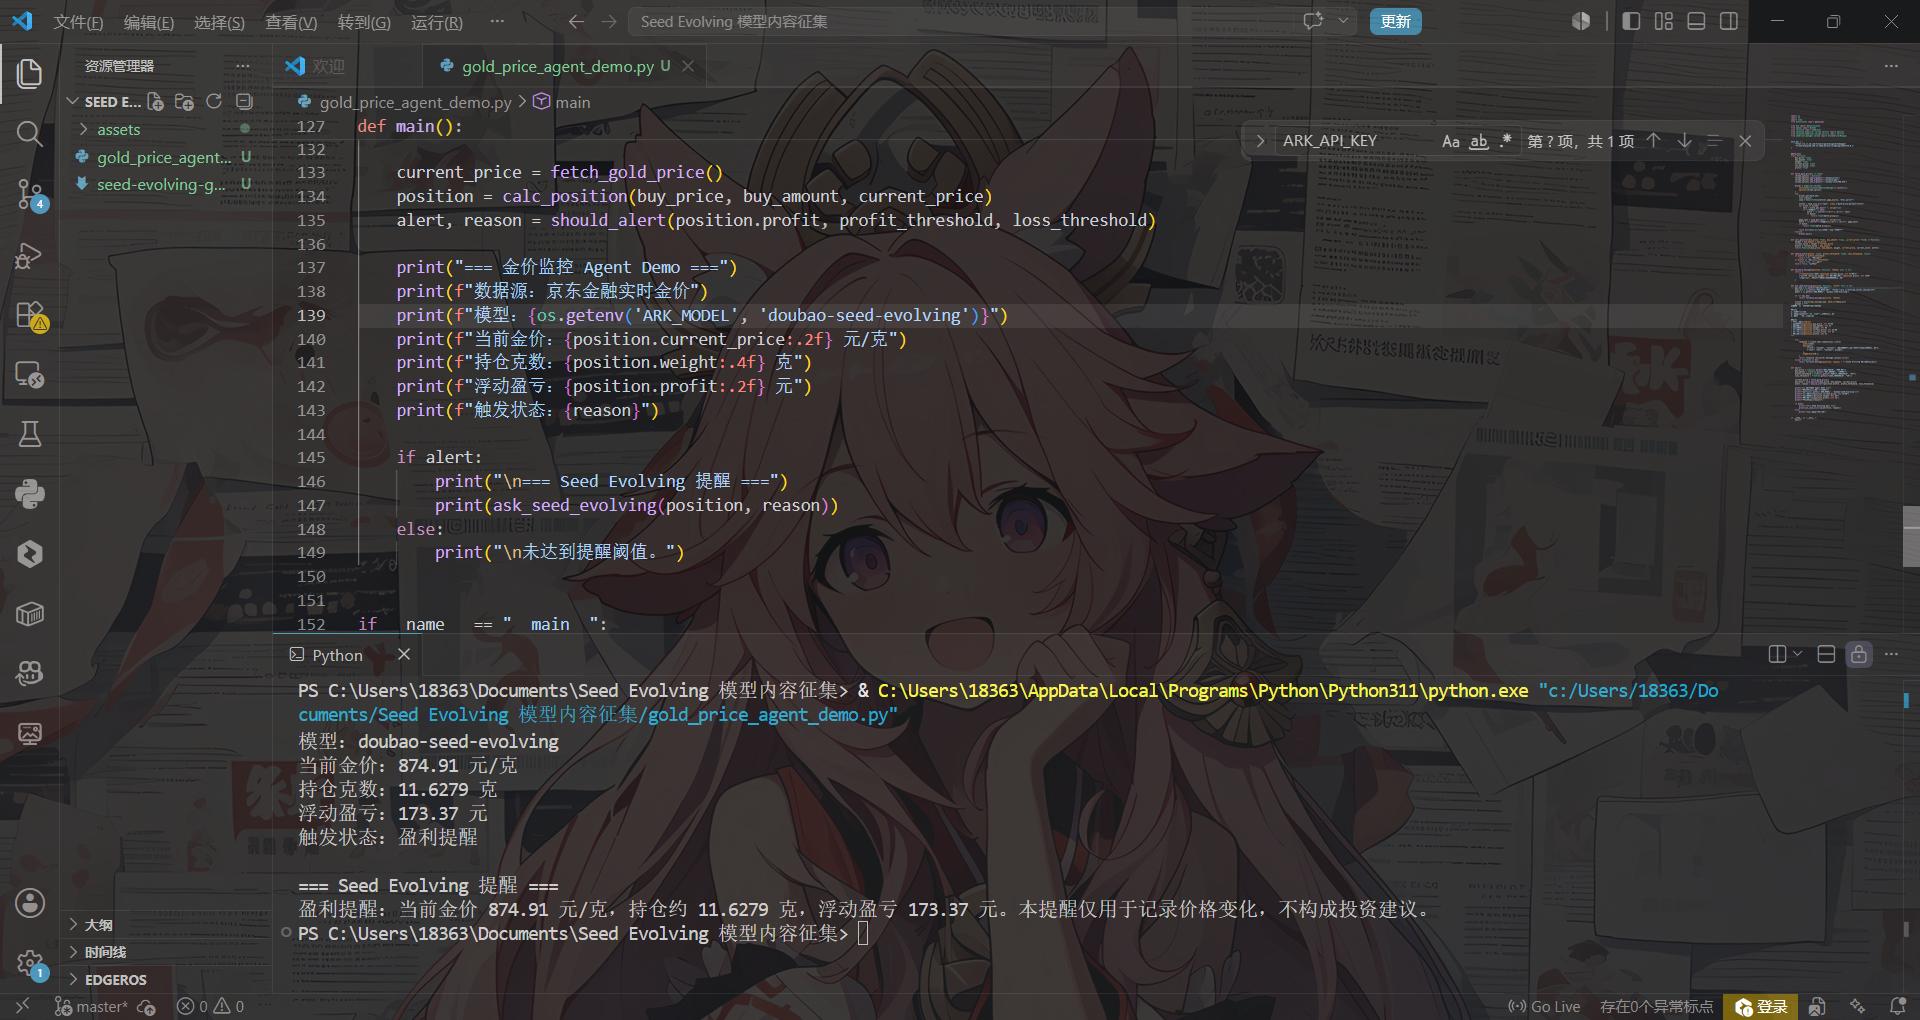Toggle Match Whole Word in find widget

pyautogui.click(x=1479, y=141)
